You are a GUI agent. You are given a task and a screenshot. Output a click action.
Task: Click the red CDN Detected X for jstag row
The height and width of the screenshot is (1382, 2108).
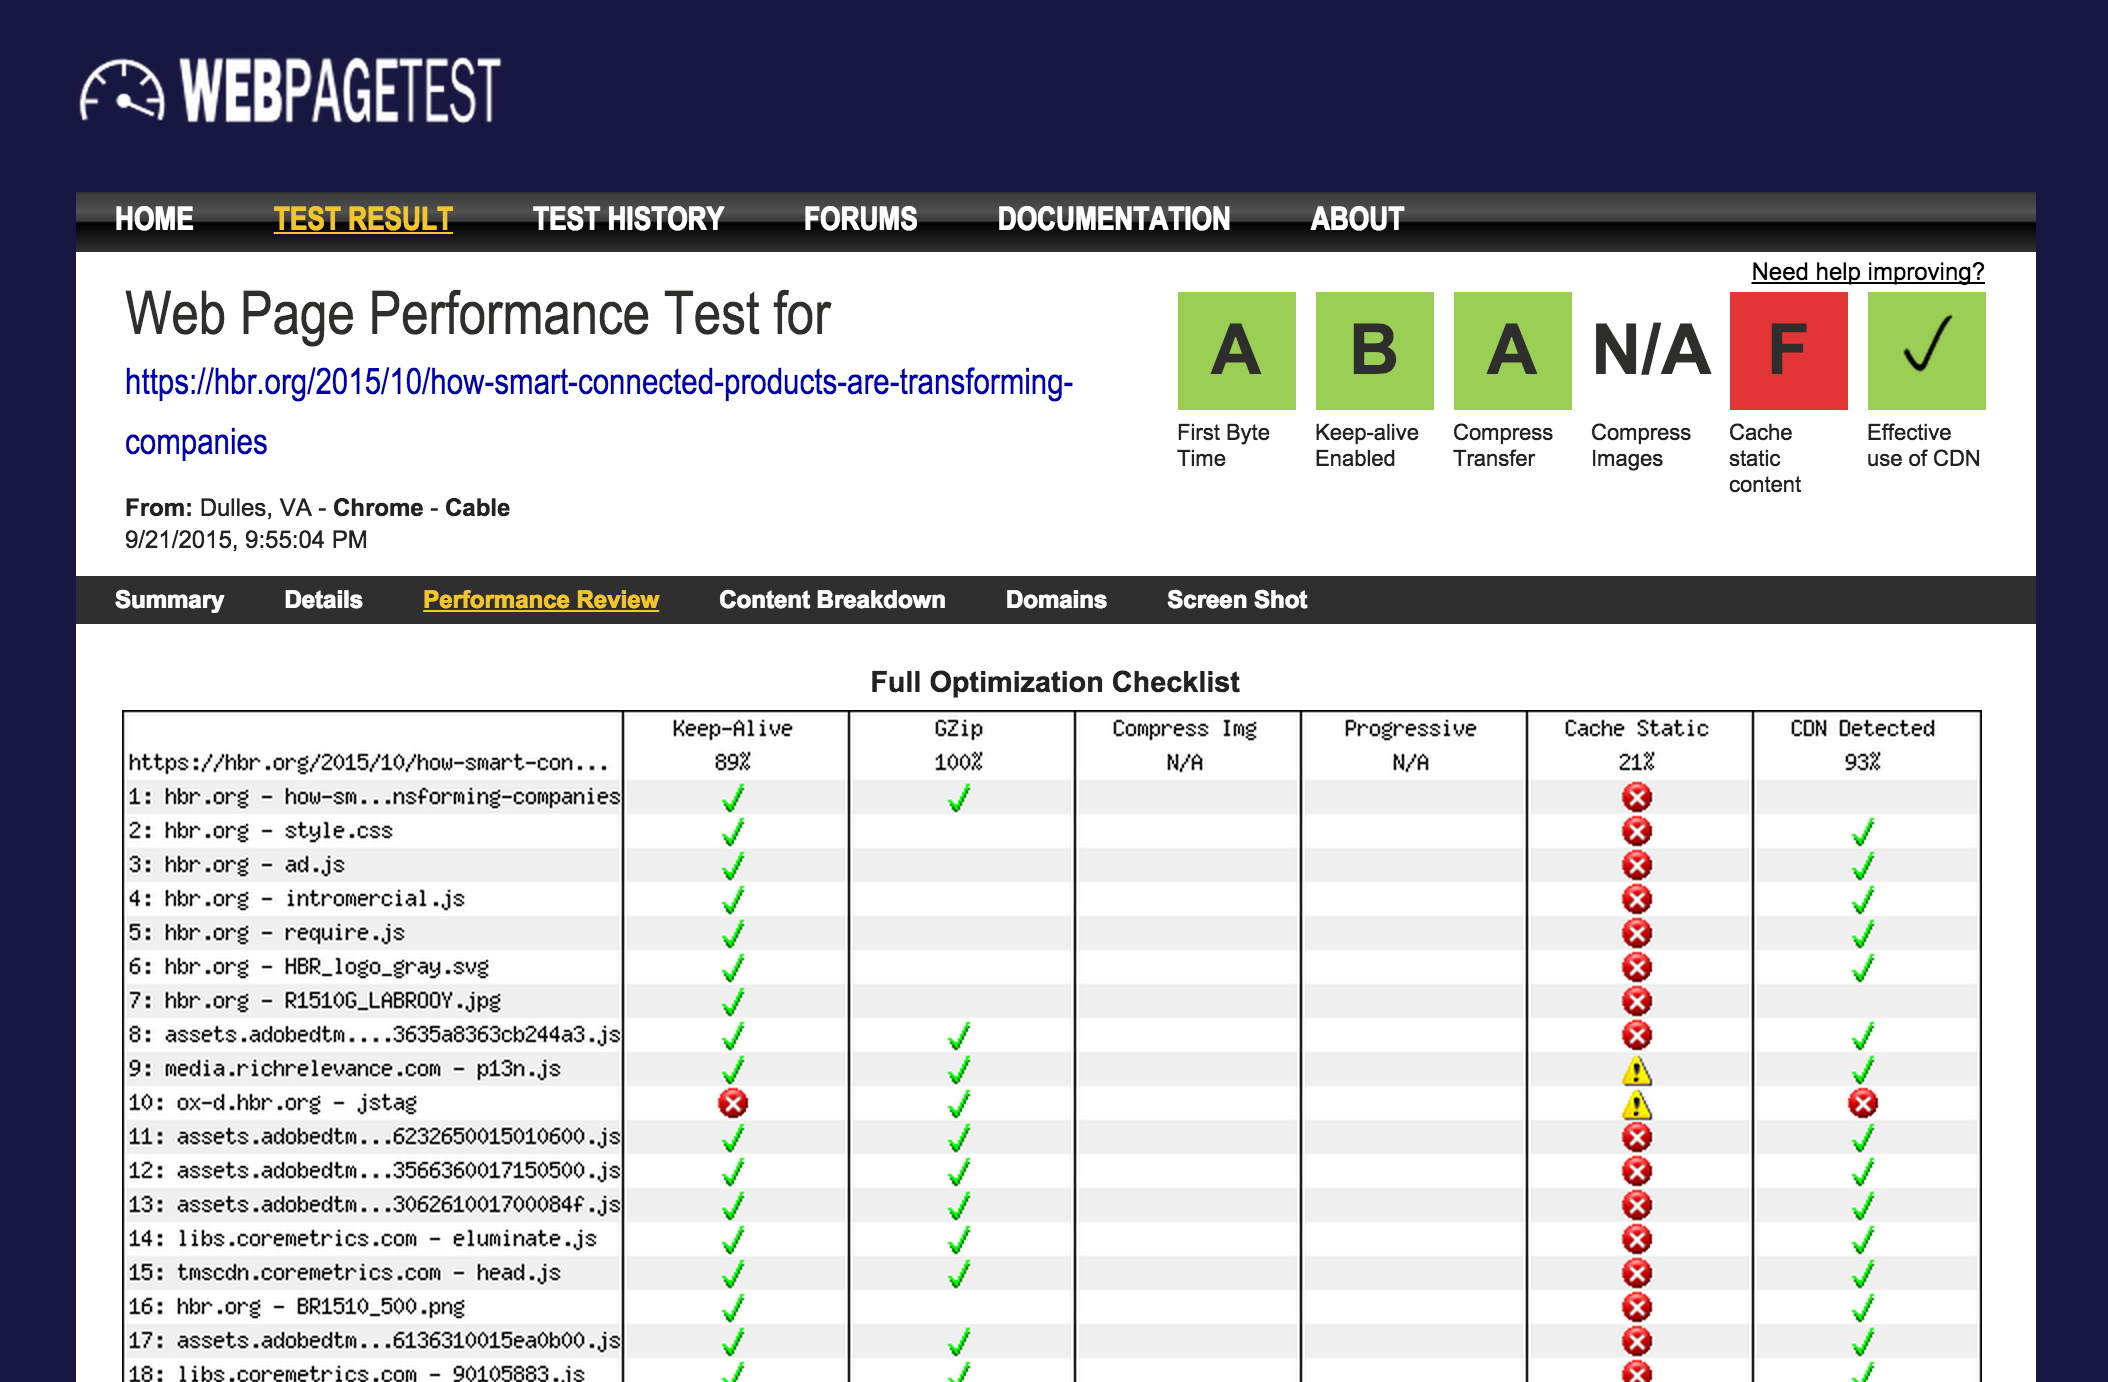[x=1862, y=1103]
